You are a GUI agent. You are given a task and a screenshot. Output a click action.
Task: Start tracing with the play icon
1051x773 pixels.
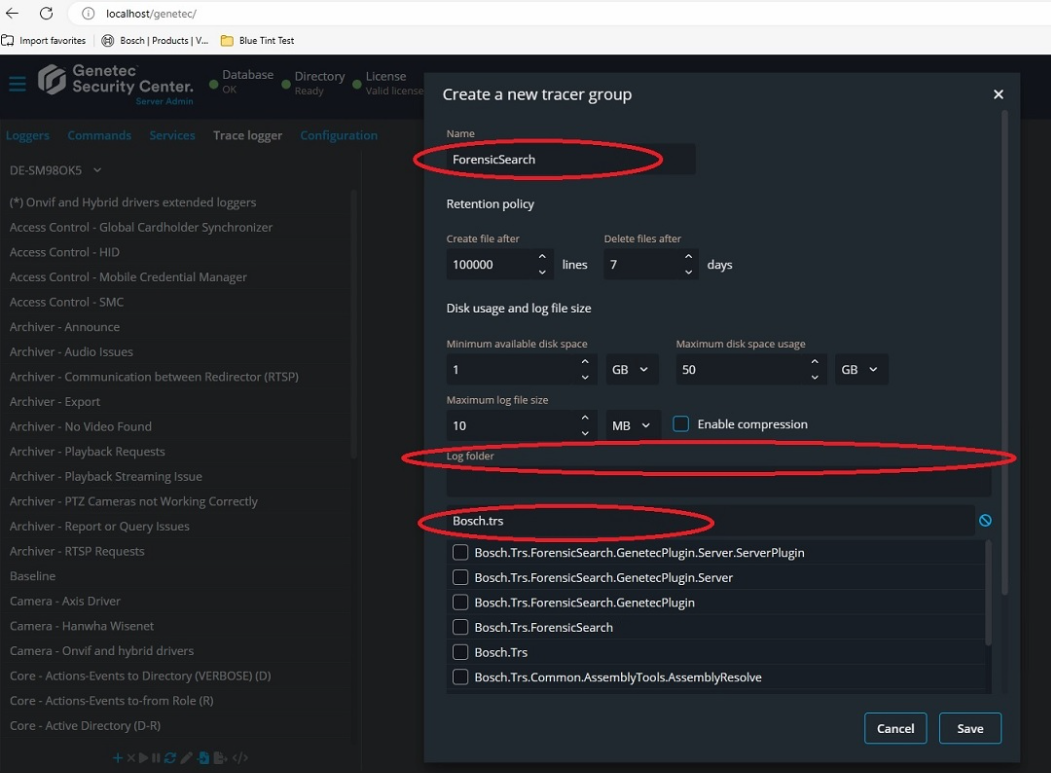pos(143,758)
